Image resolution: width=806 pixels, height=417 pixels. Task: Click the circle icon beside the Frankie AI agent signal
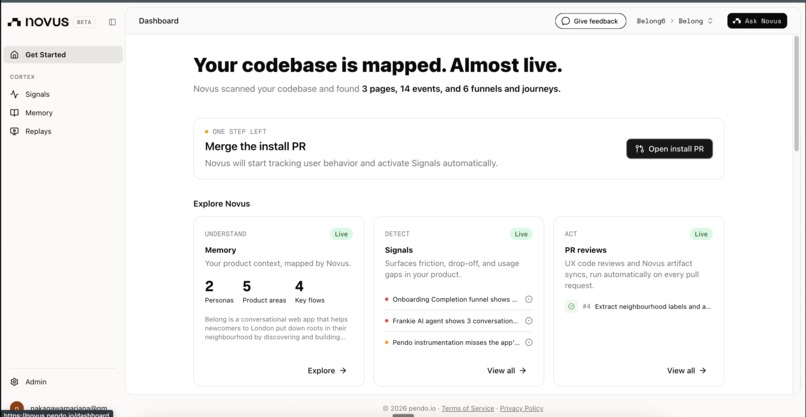528,321
